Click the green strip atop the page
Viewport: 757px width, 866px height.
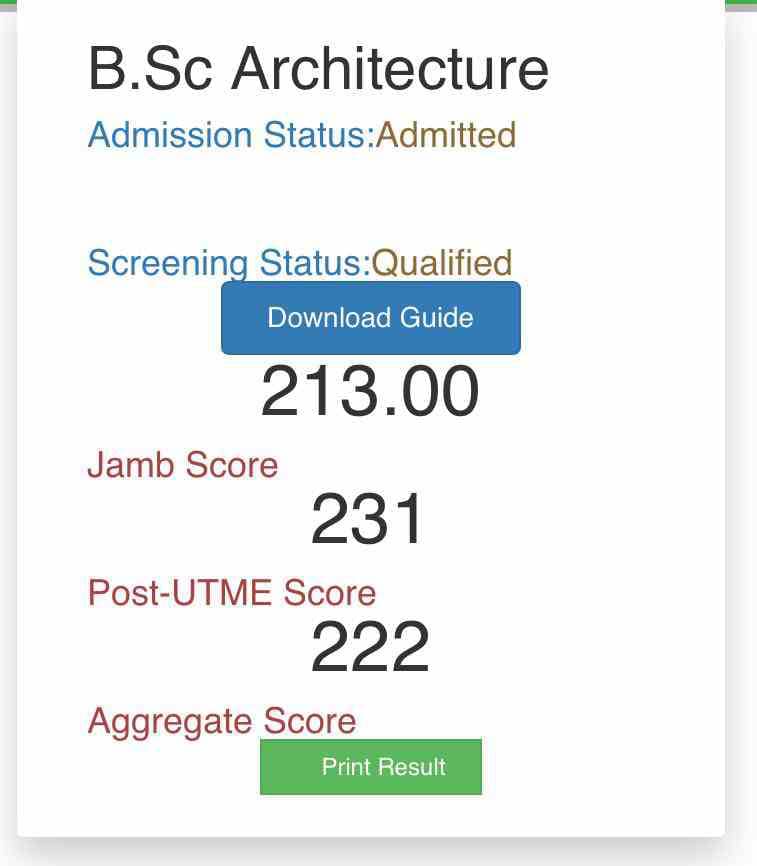coord(740,4)
